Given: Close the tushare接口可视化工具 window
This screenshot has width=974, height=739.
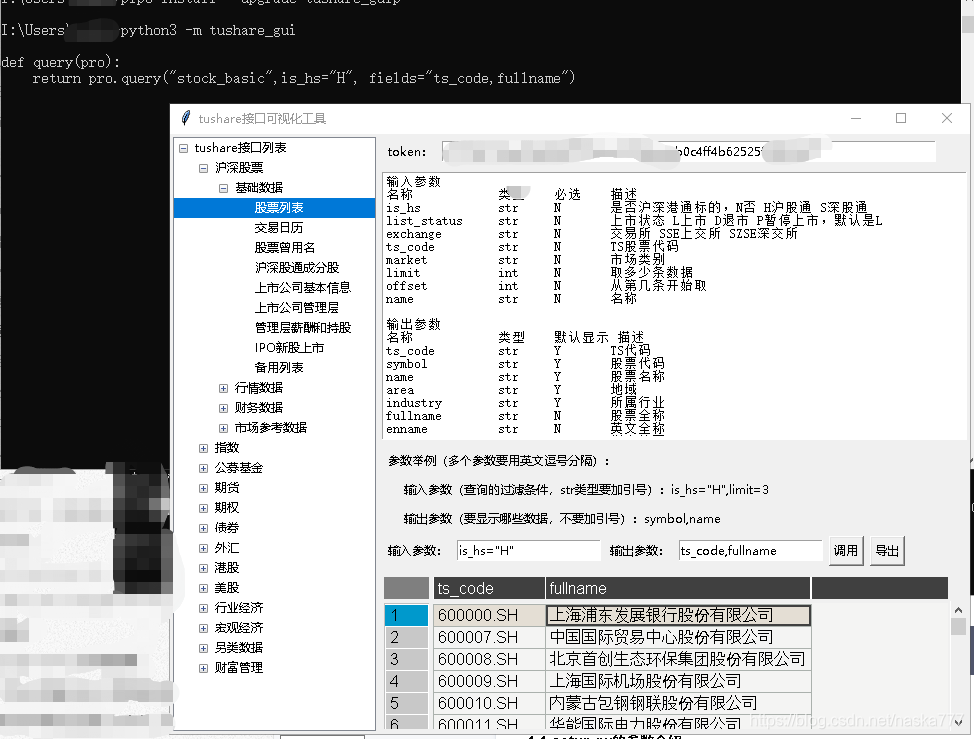Looking at the screenshot, I should pos(947,118).
